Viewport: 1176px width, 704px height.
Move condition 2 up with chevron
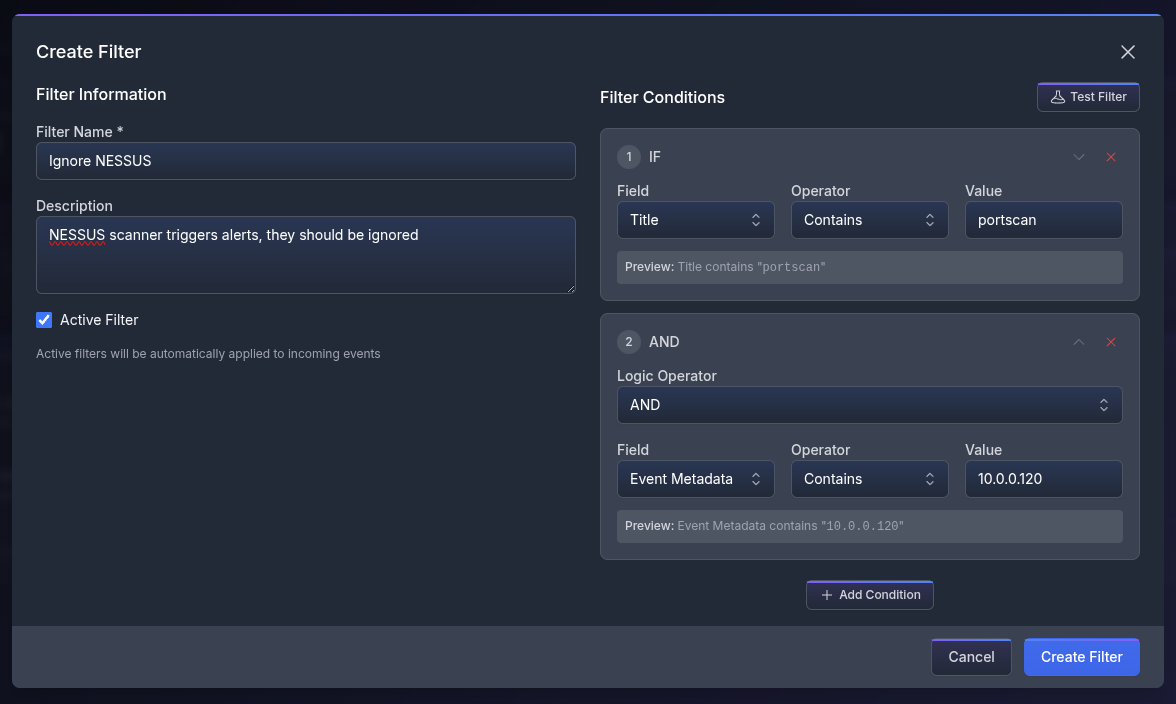coord(1079,342)
